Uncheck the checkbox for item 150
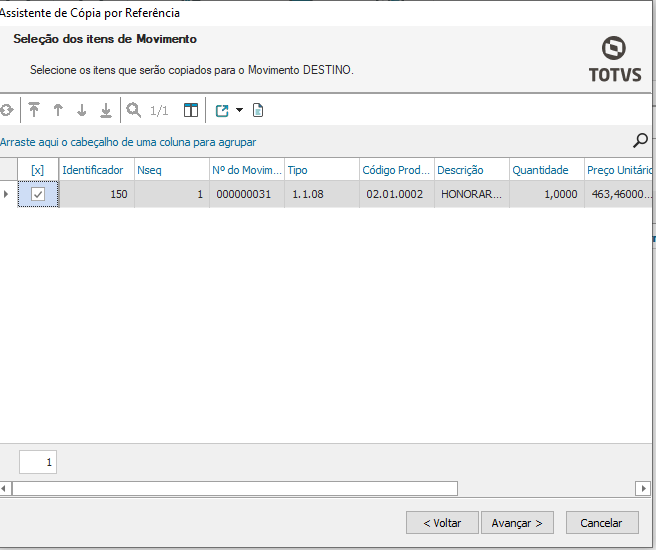The image size is (656, 550). pyautogui.click(x=38, y=195)
